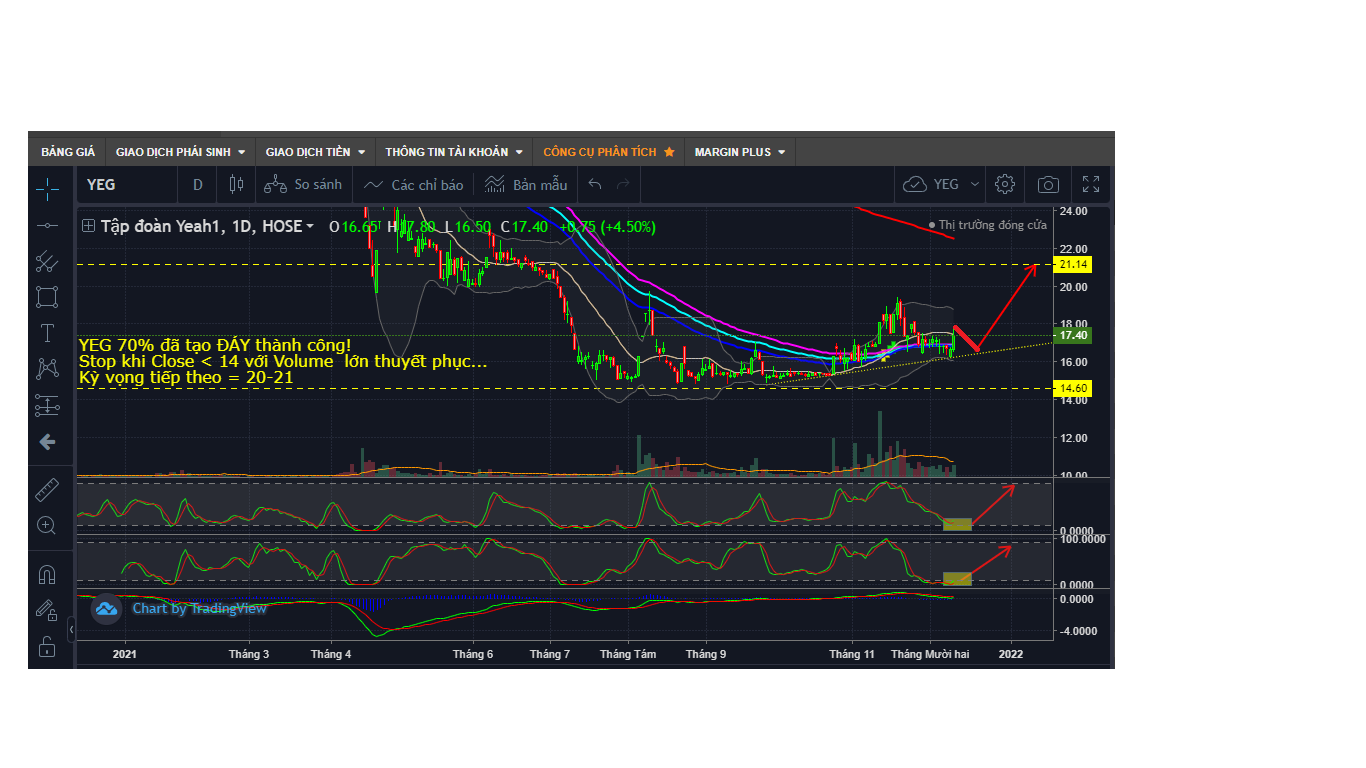The image size is (1366, 768).
Task: Undo the last chart action
Action: [595, 184]
